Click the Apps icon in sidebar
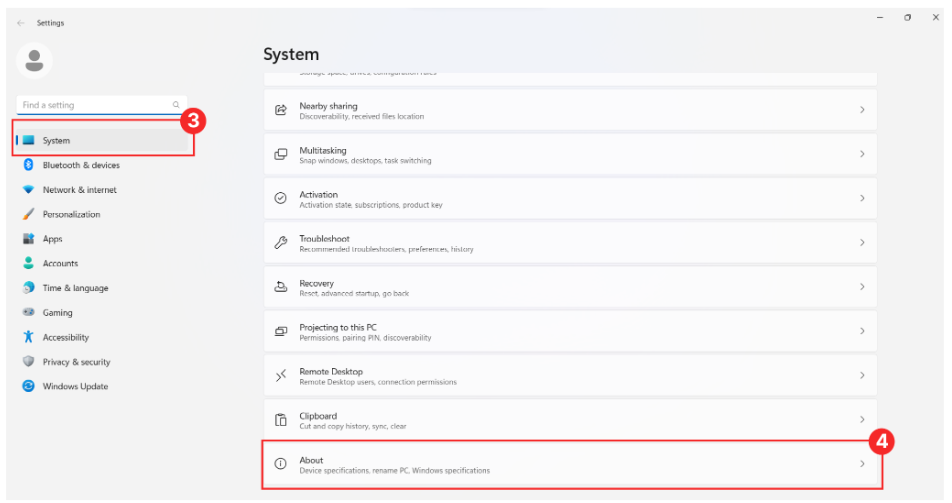 coord(29,239)
